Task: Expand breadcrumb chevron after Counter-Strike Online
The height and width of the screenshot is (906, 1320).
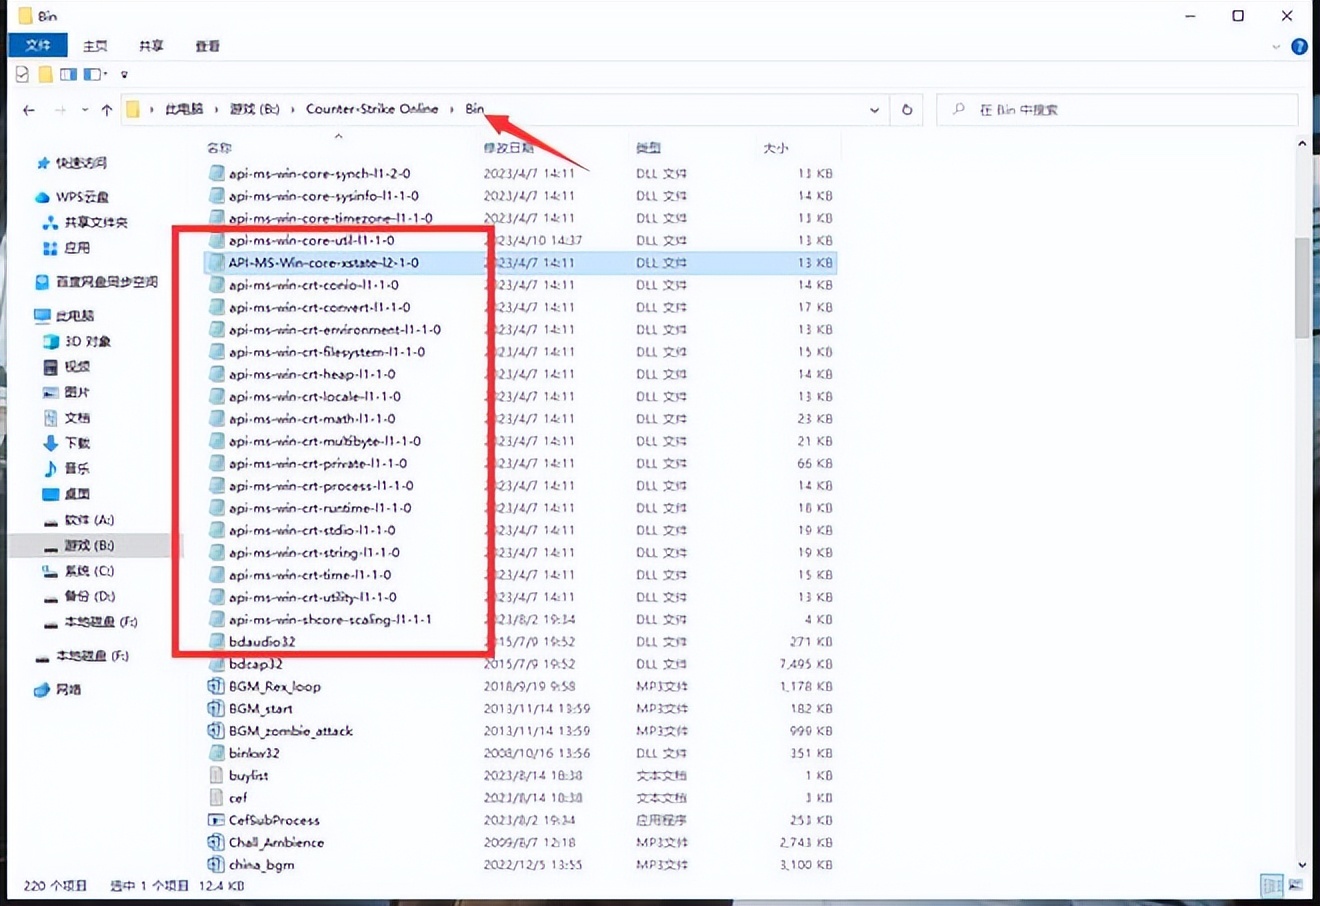Action: tap(451, 109)
